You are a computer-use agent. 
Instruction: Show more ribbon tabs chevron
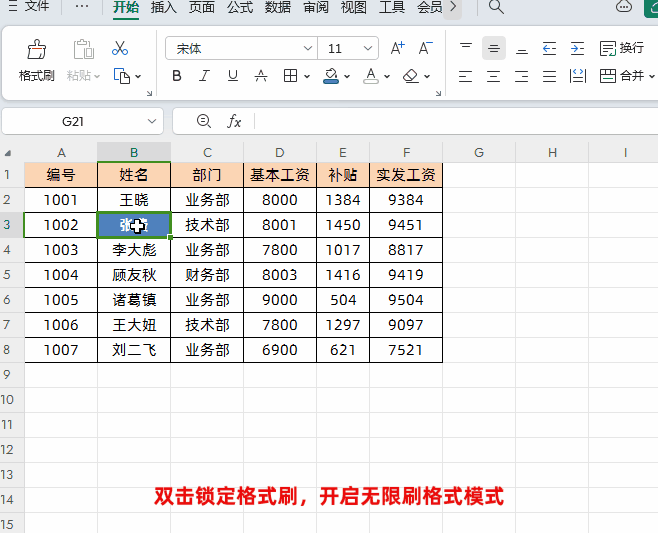453,7
